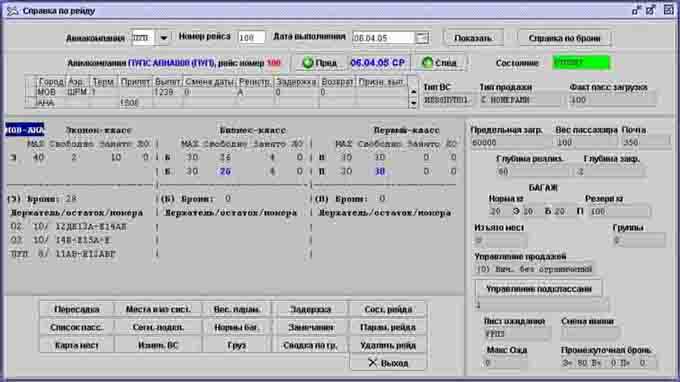
Task: Open Управление подклассами
Action: pyautogui.click(x=539, y=289)
